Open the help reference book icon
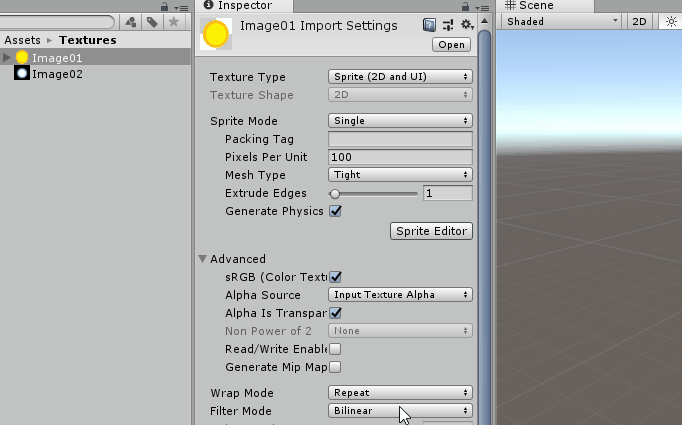 tap(429, 25)
